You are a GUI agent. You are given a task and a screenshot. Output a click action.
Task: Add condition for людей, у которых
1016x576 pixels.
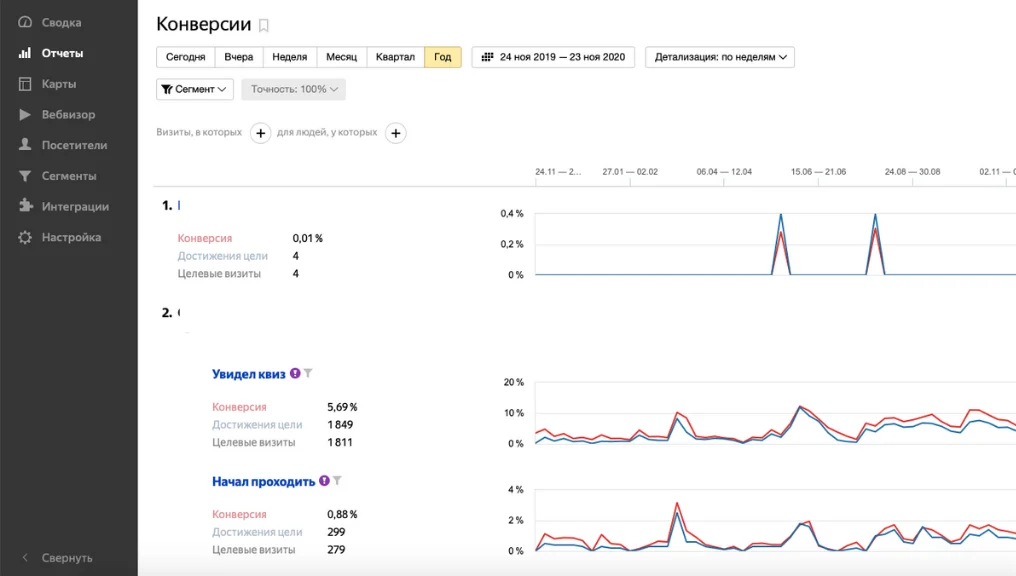tap(396, 133)
